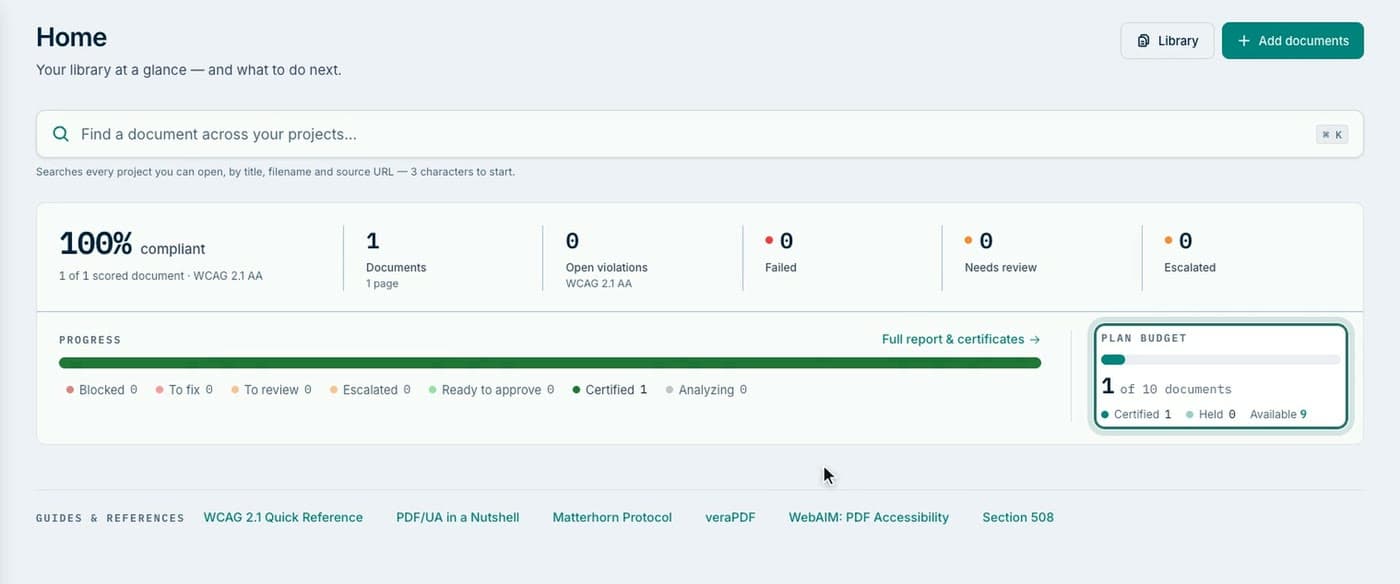Click the green overall progress bar
Viewport: 1400px width, 584px height.
(550, 363)
